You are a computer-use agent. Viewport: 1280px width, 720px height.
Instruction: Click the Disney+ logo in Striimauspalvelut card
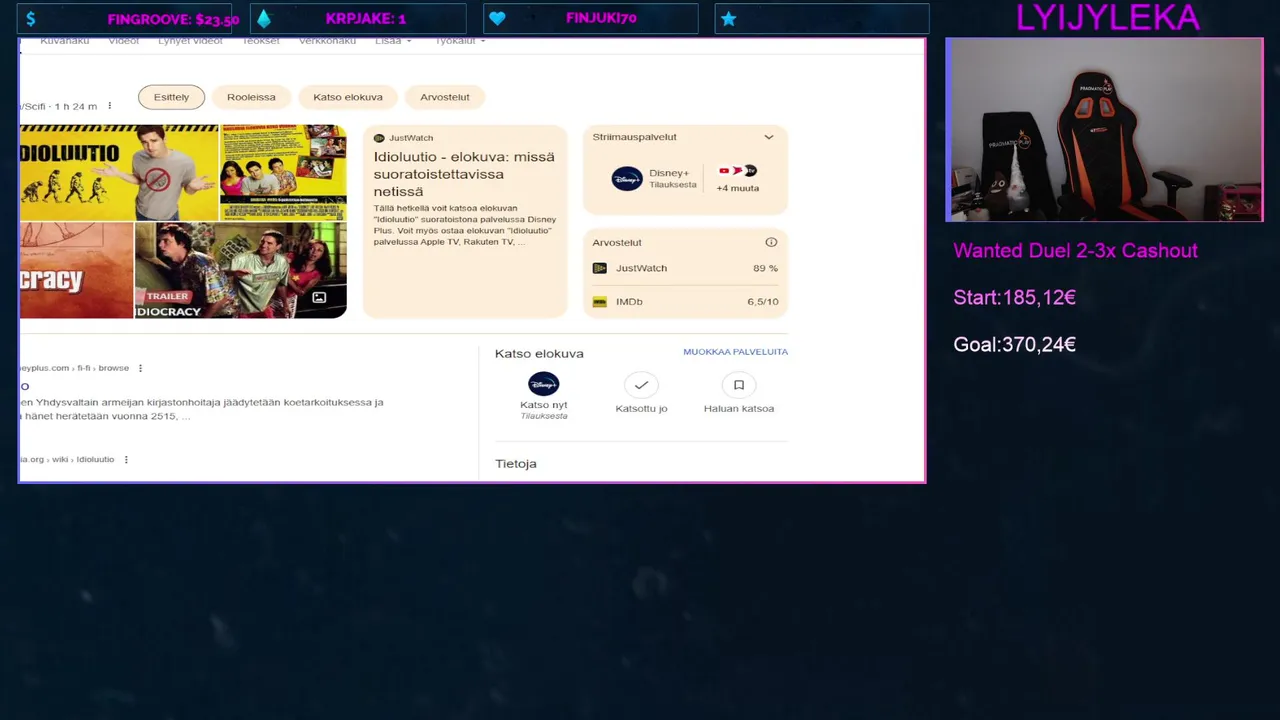click(x=627, y=179)
